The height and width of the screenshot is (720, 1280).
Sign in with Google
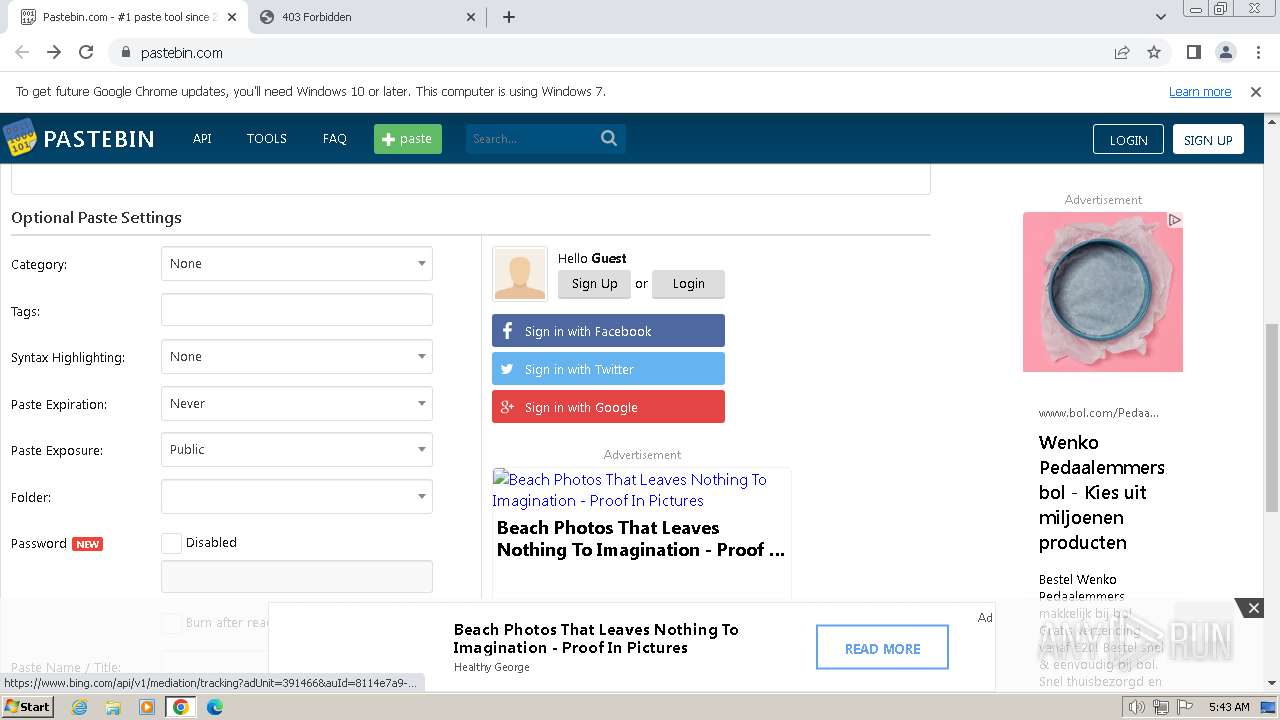point(608,407)
